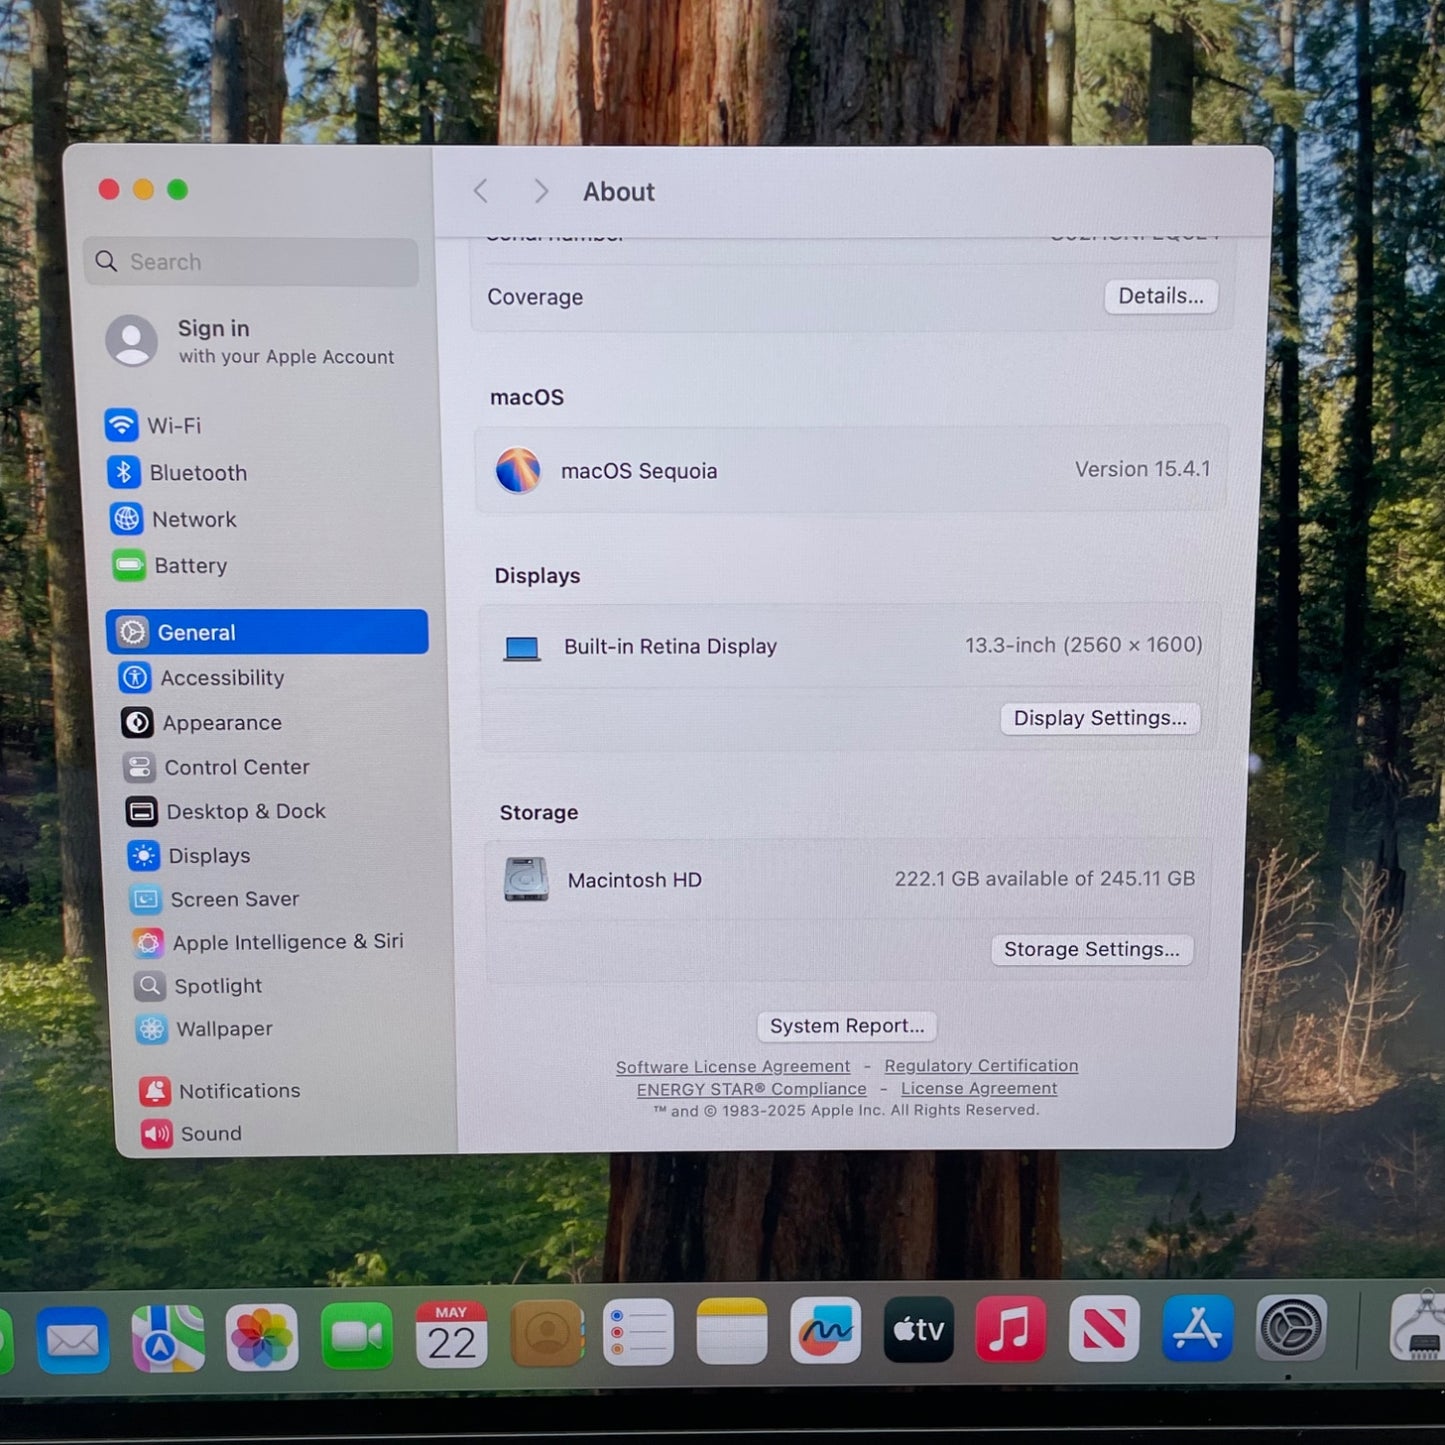The width and height of the screenshot is (1445, 1445).
Task: Launch Freeform from the Dock
Action: [826, 1331]
